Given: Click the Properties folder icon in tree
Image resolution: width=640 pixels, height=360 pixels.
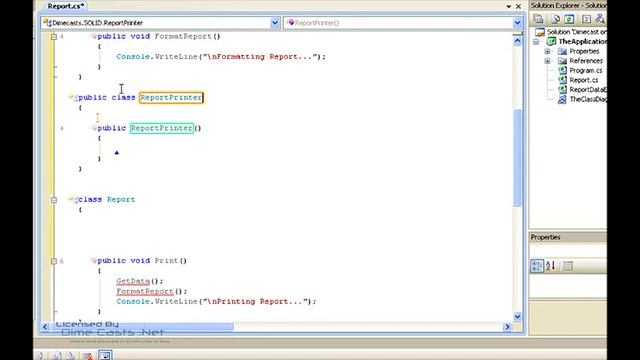Looking at the screenshot, I should coord(562,51).
